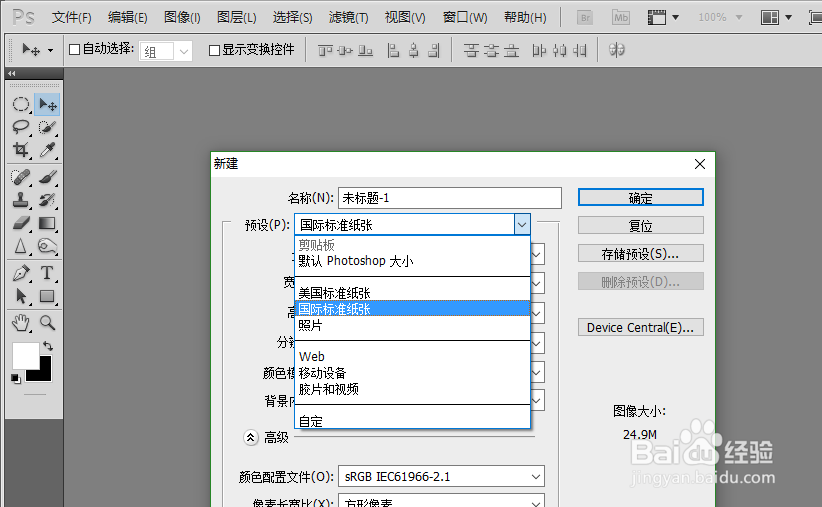822x507 pixels.
Task: Choose 默认 Photoshop 大小 preset
Action: 412,261
